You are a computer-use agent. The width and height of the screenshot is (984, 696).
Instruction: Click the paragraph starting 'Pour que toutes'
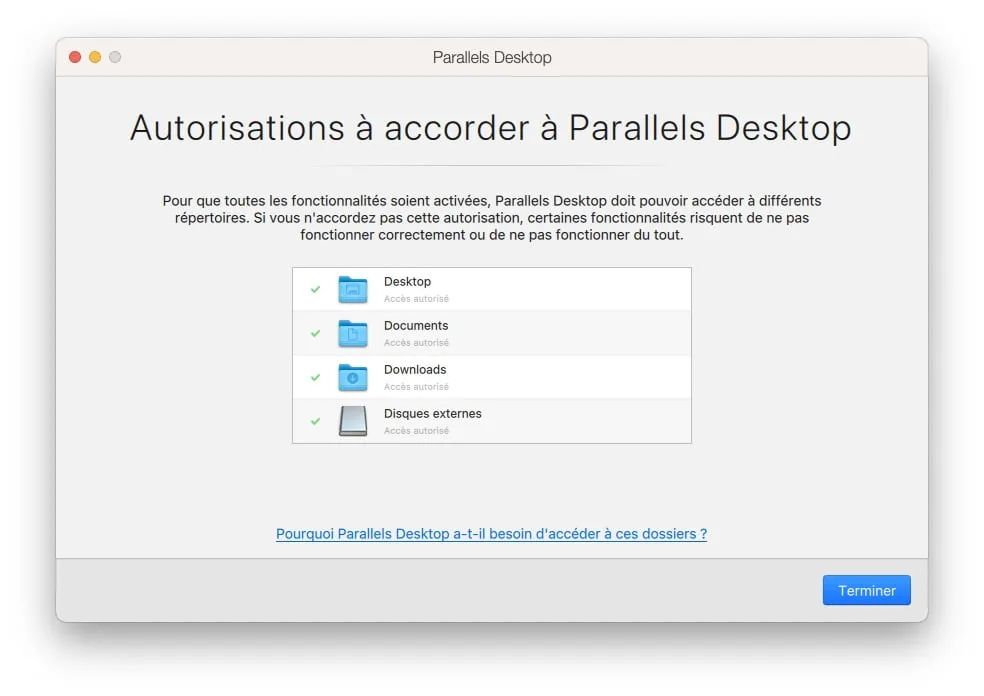coord(491,218)
